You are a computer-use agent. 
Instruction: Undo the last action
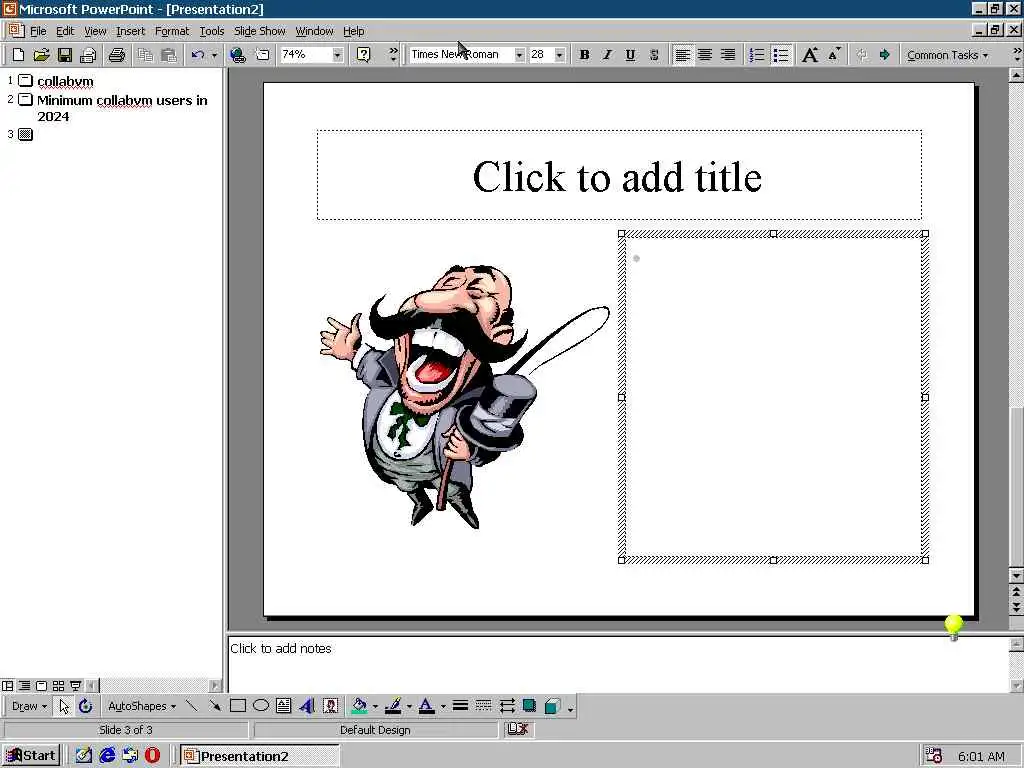(198, 55)
